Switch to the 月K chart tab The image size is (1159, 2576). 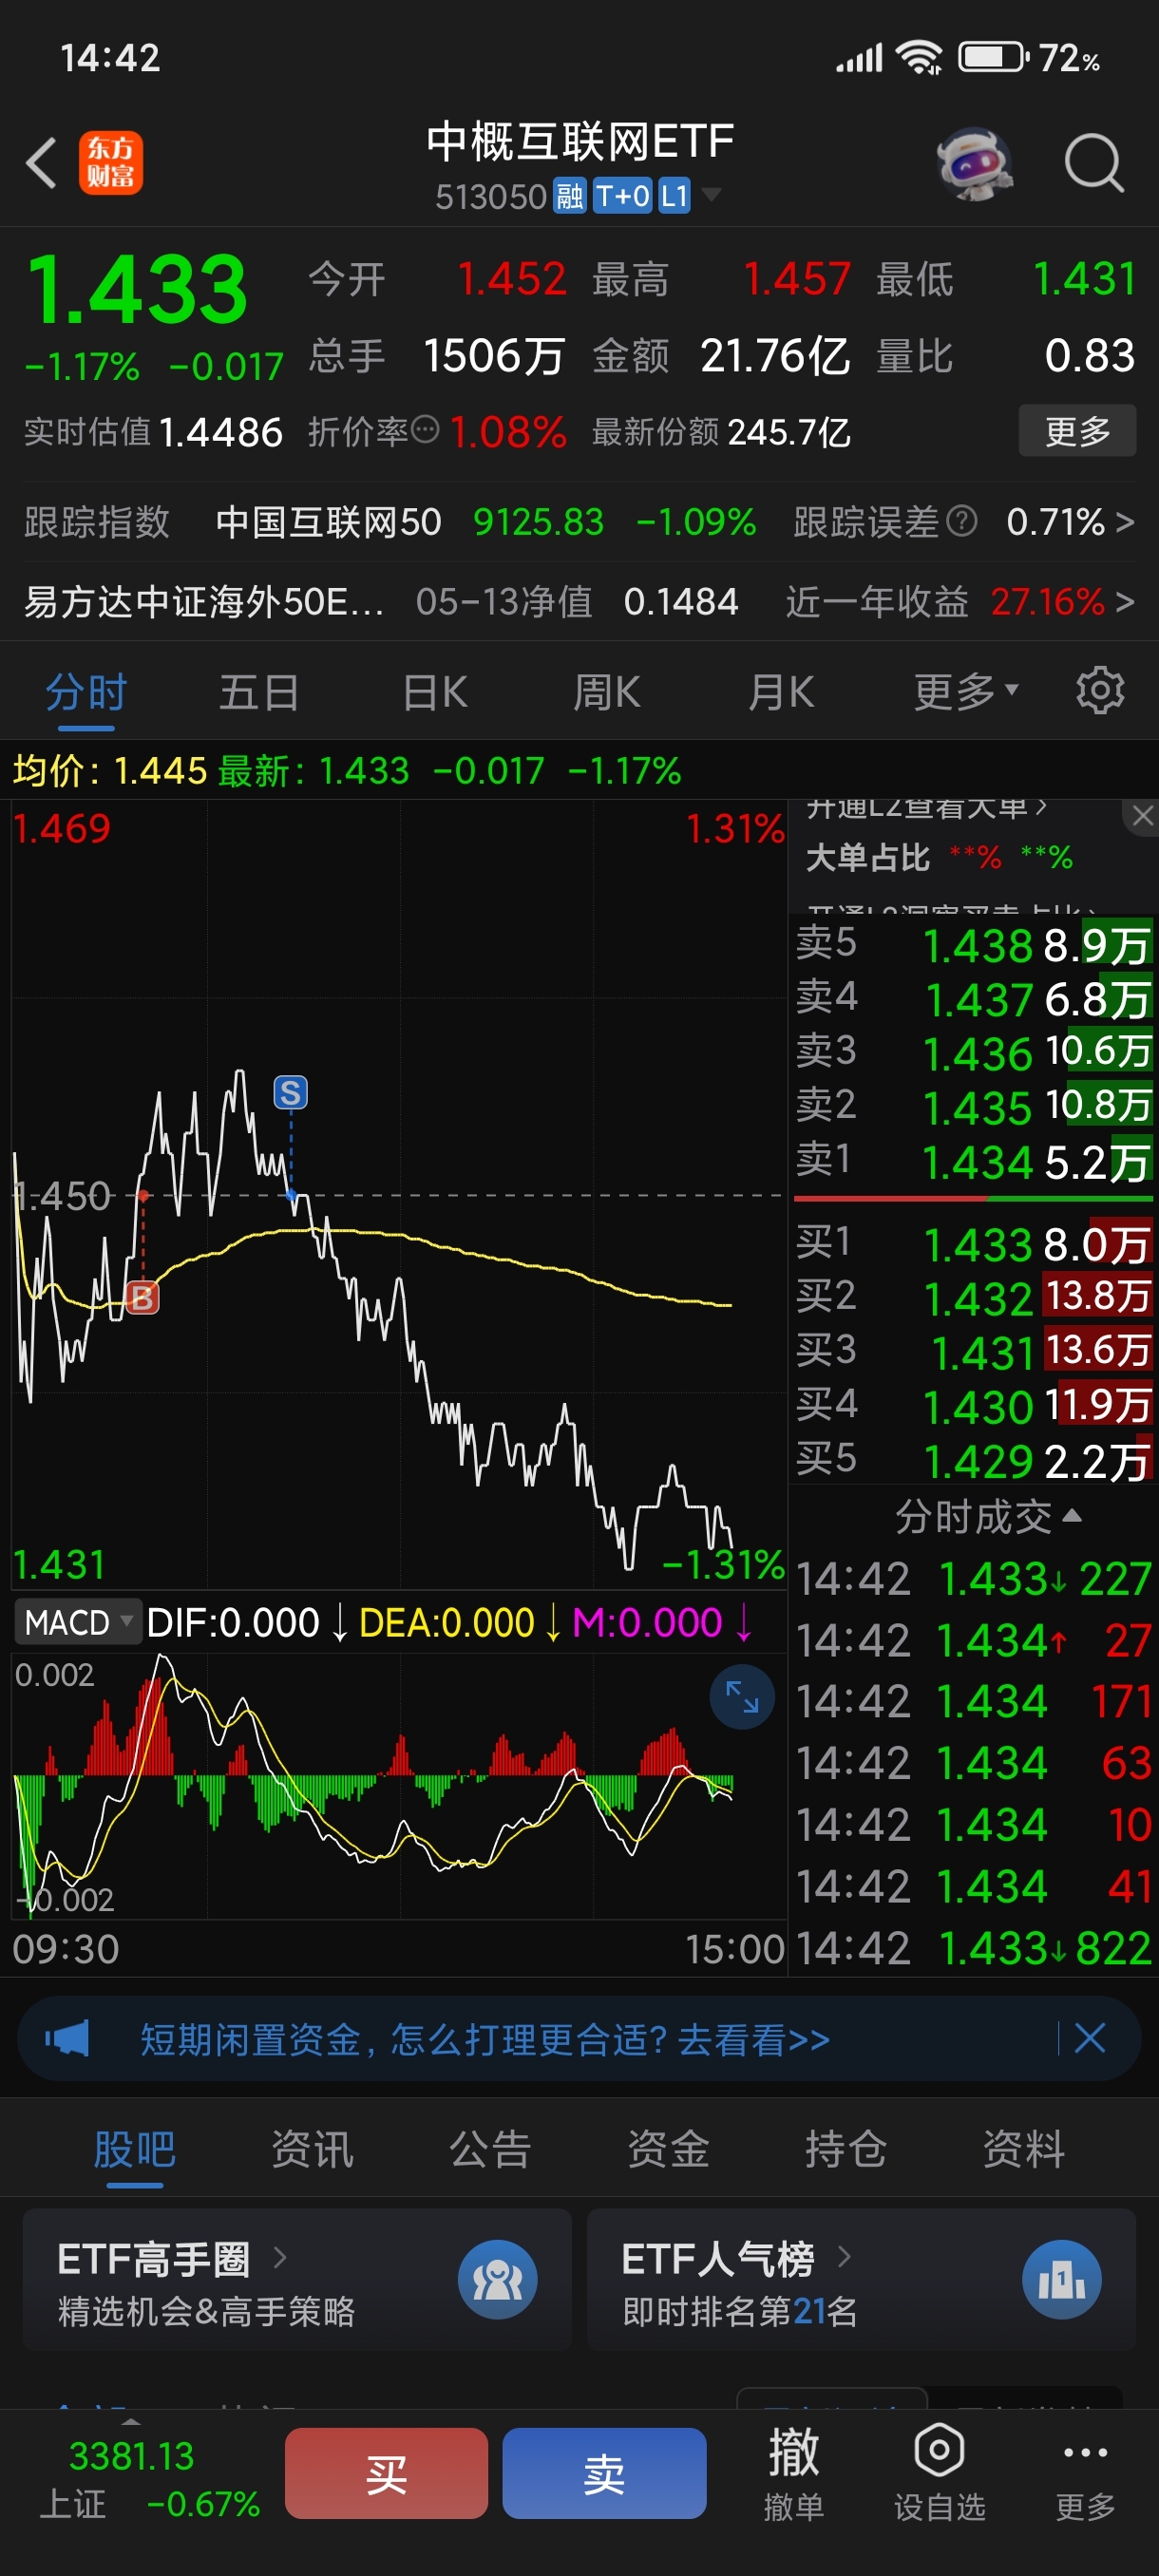[x=781, y=692]
